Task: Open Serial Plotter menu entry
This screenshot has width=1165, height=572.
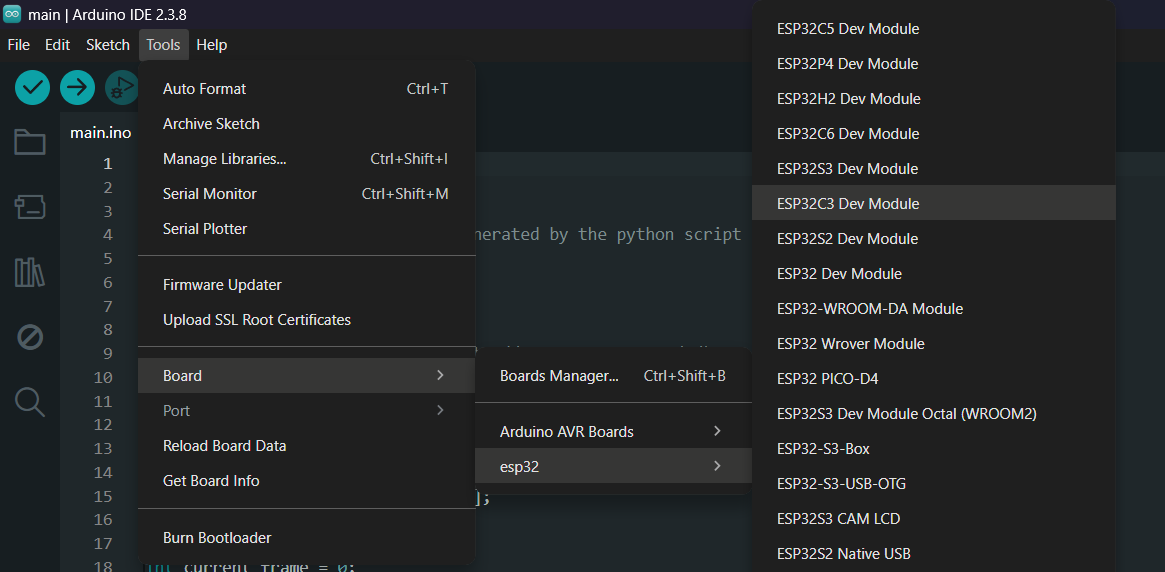Action: [x=306, y=229]
